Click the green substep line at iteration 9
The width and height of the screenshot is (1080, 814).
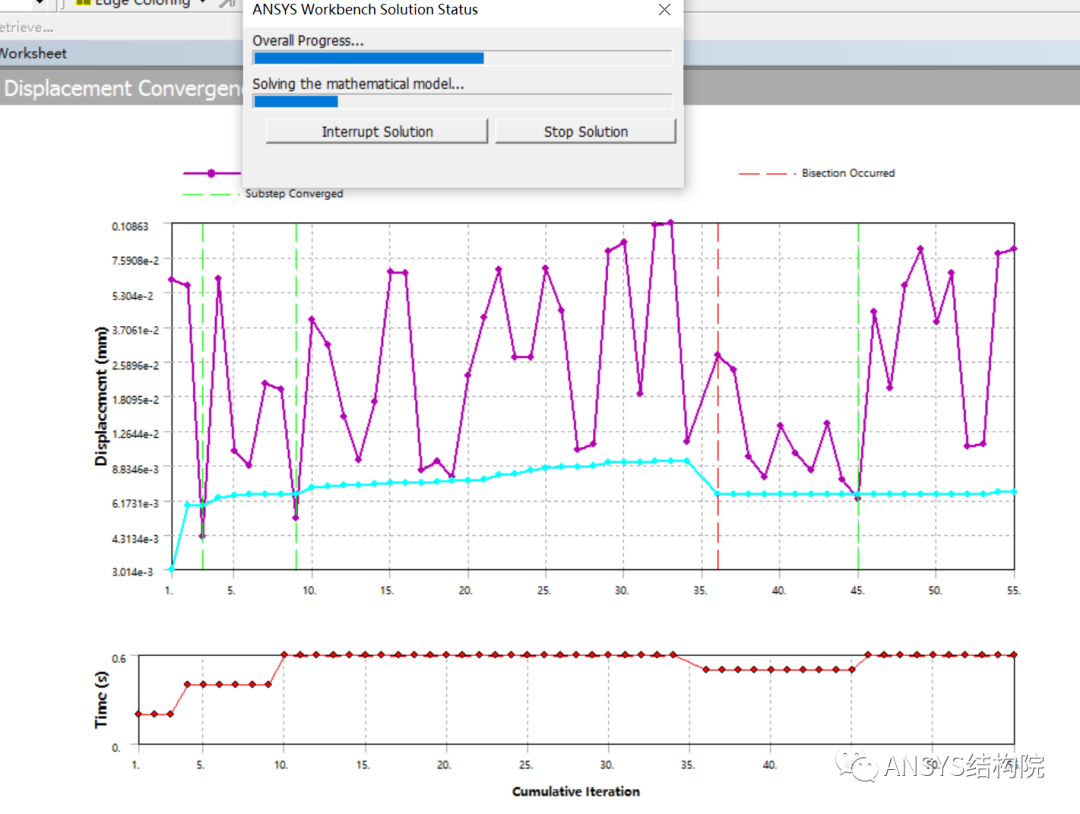click(296, 396)
